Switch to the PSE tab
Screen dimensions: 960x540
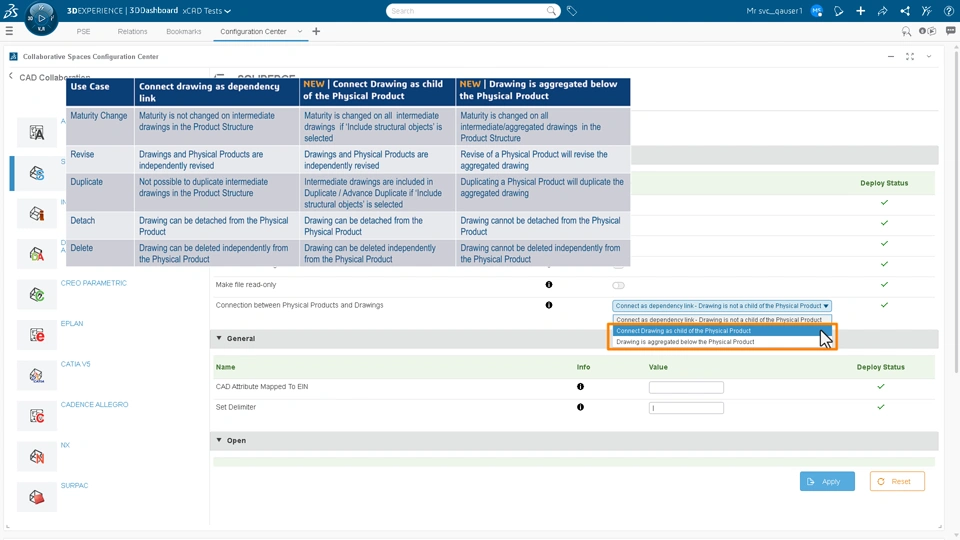pyautogui.click(x=83, y=31)
